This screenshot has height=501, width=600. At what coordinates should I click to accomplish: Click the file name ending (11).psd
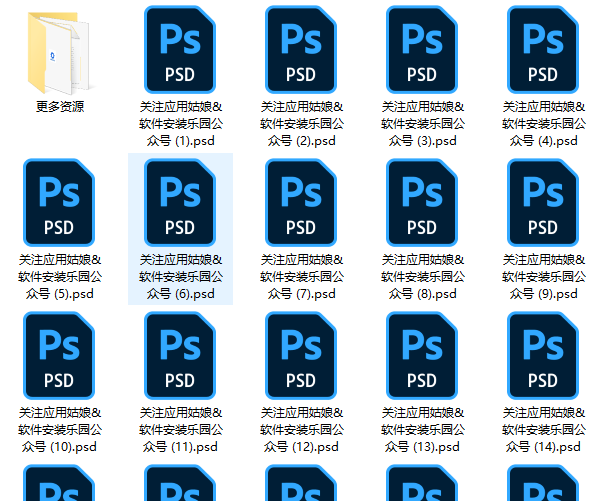[x=181, y=430]
